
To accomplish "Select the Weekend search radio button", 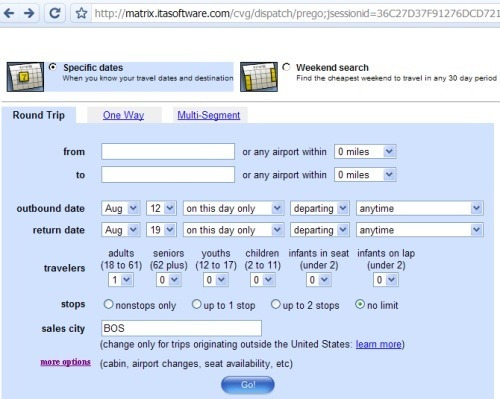I will [286, 67].
